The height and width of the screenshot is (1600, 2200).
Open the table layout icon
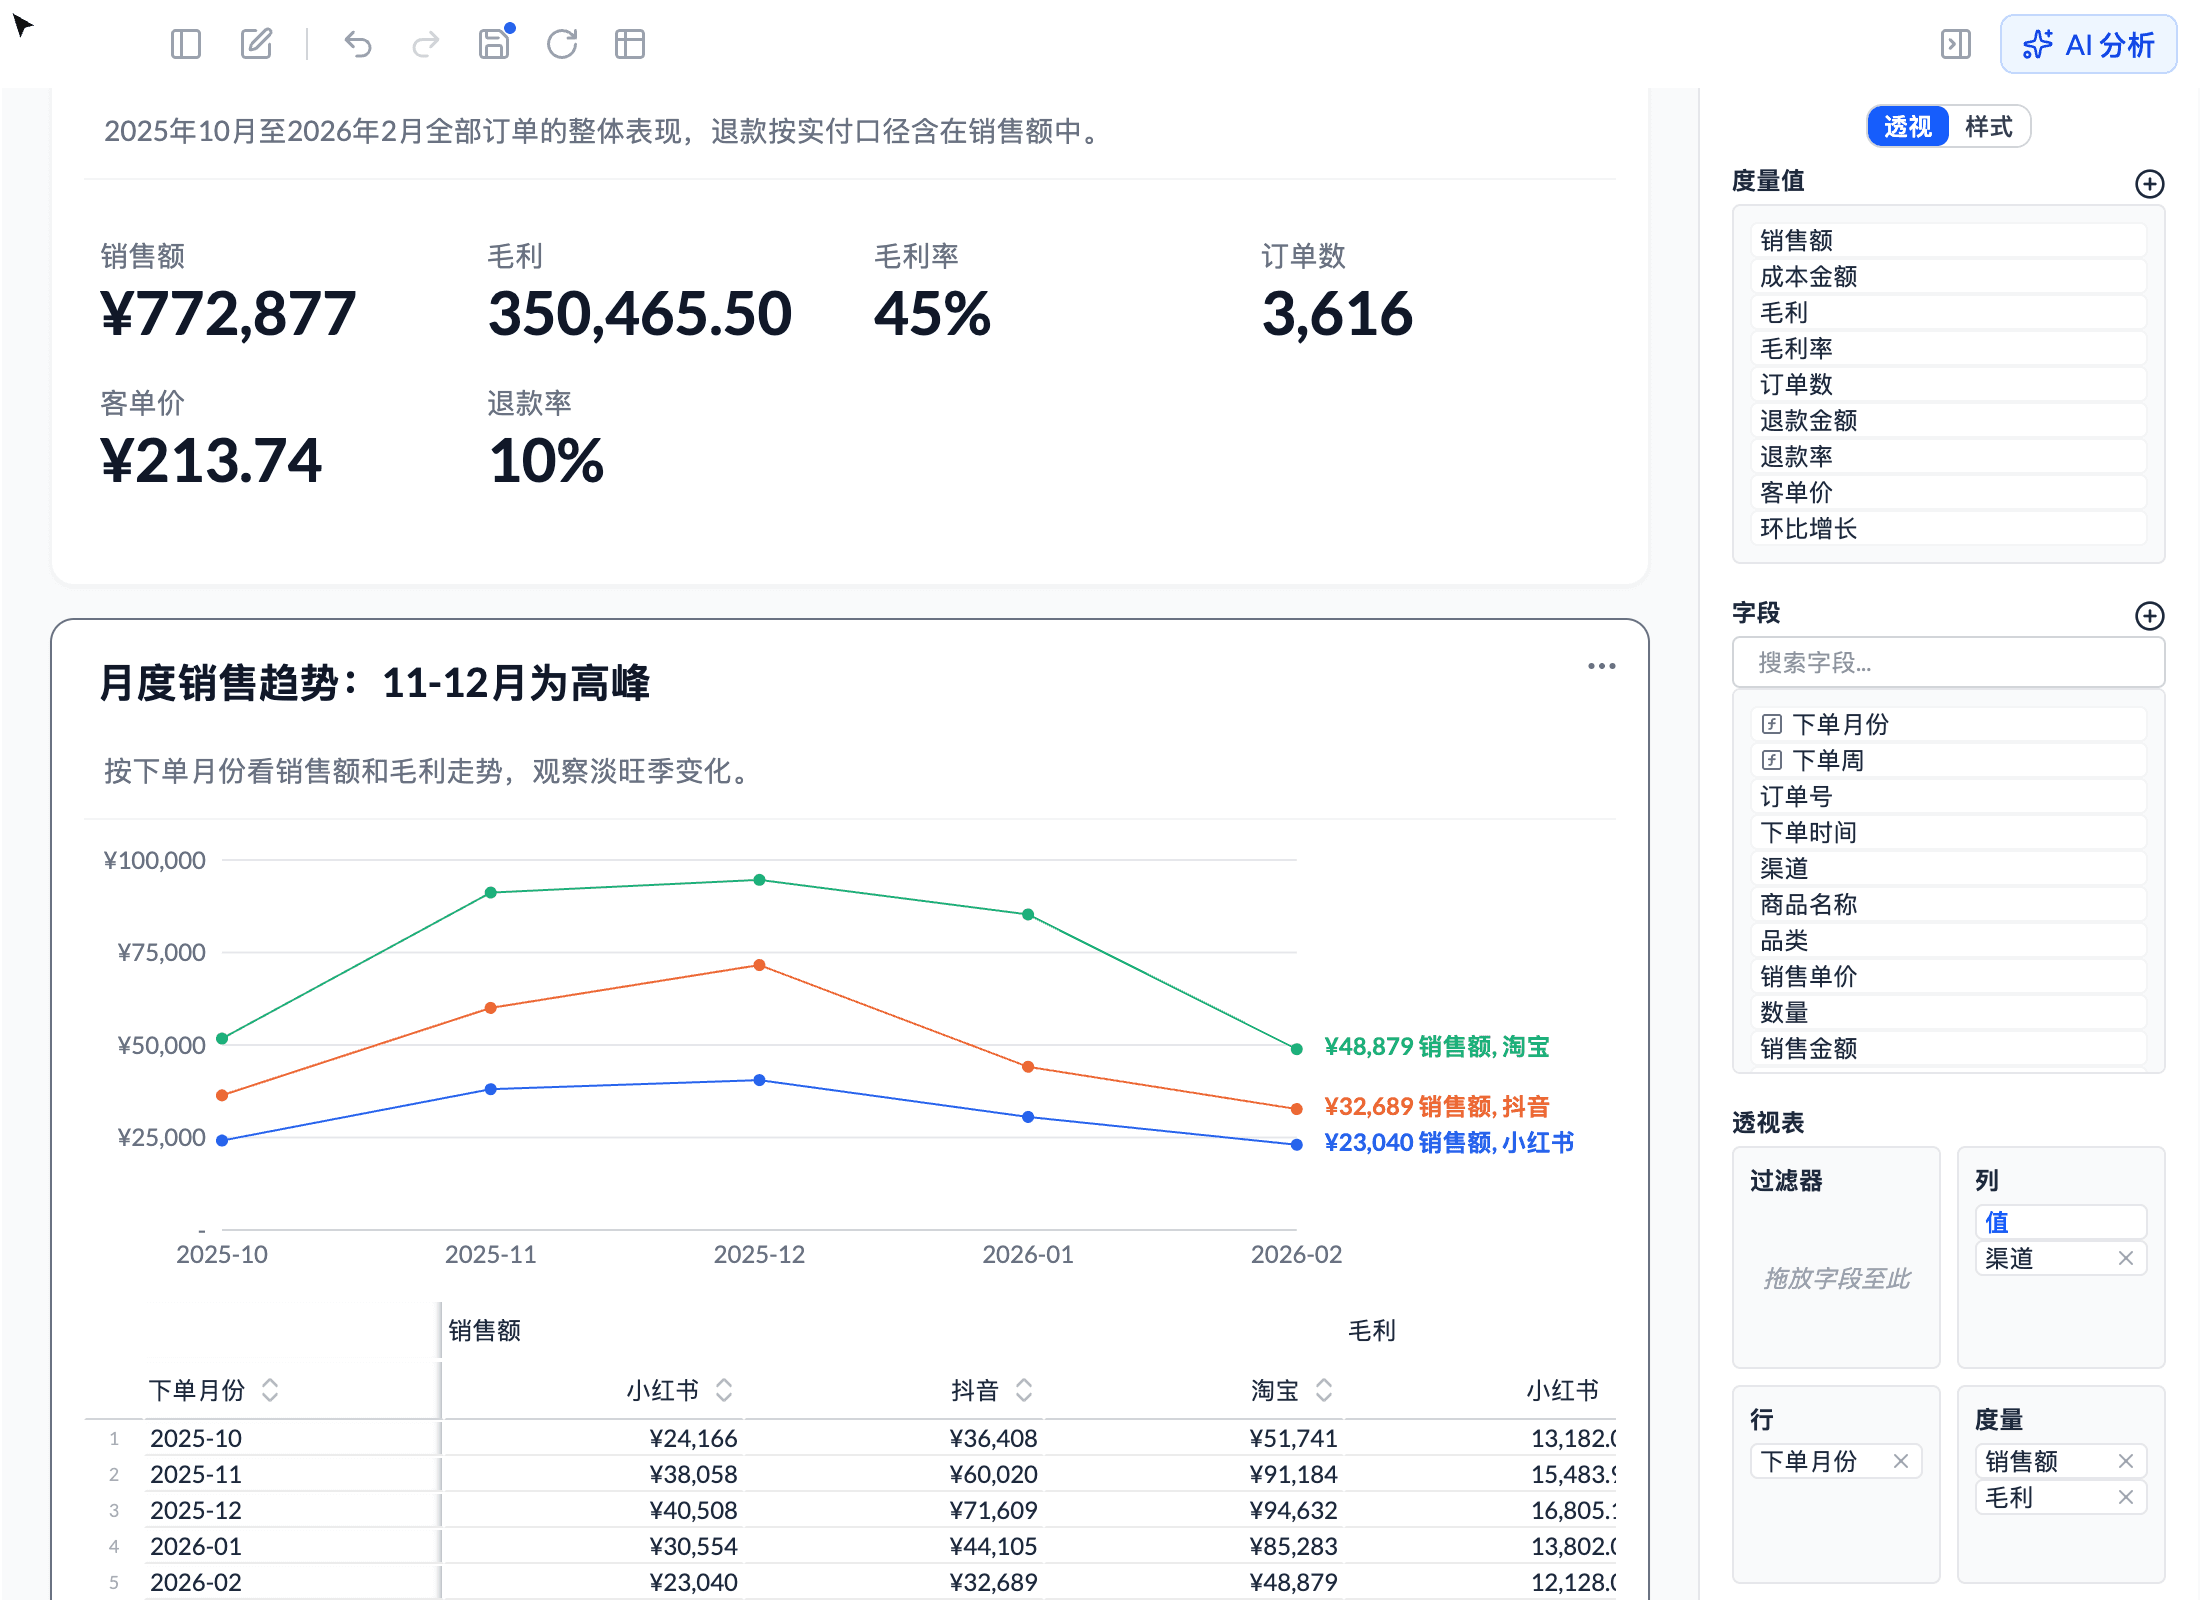[x=630, y=44]
